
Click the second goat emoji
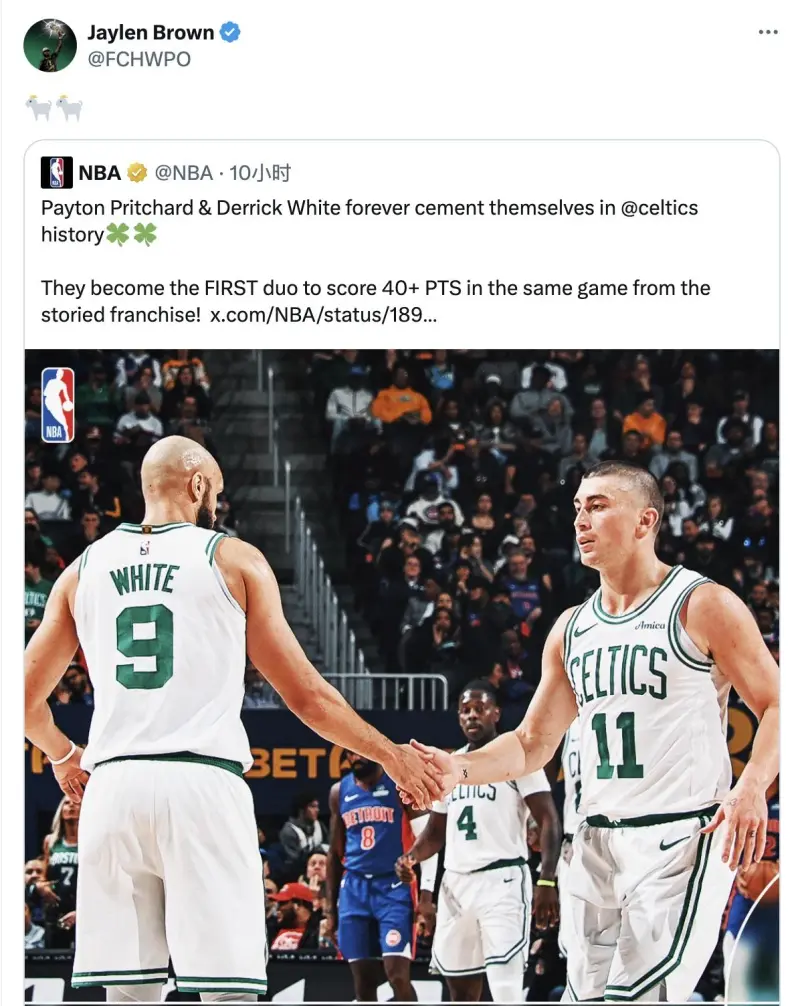(x=69, y=108)
